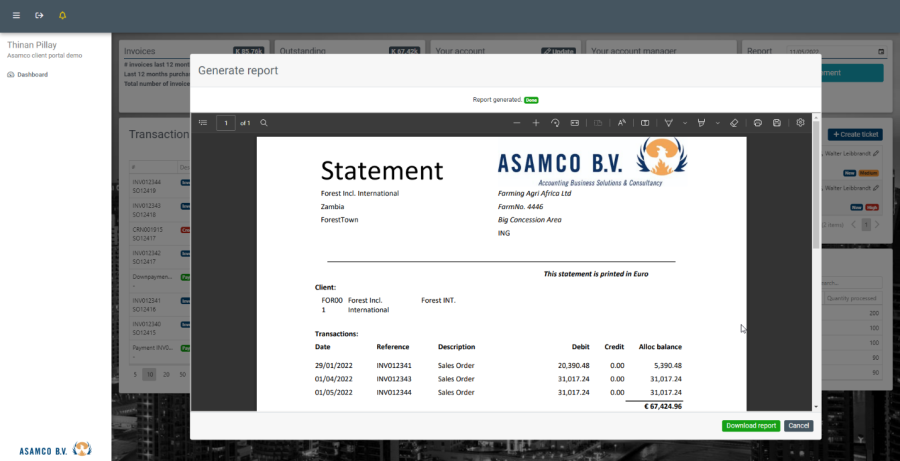The image size is (900, 461).
Task: Zoom out the statement PDF
Action: (x=516, y=123)
